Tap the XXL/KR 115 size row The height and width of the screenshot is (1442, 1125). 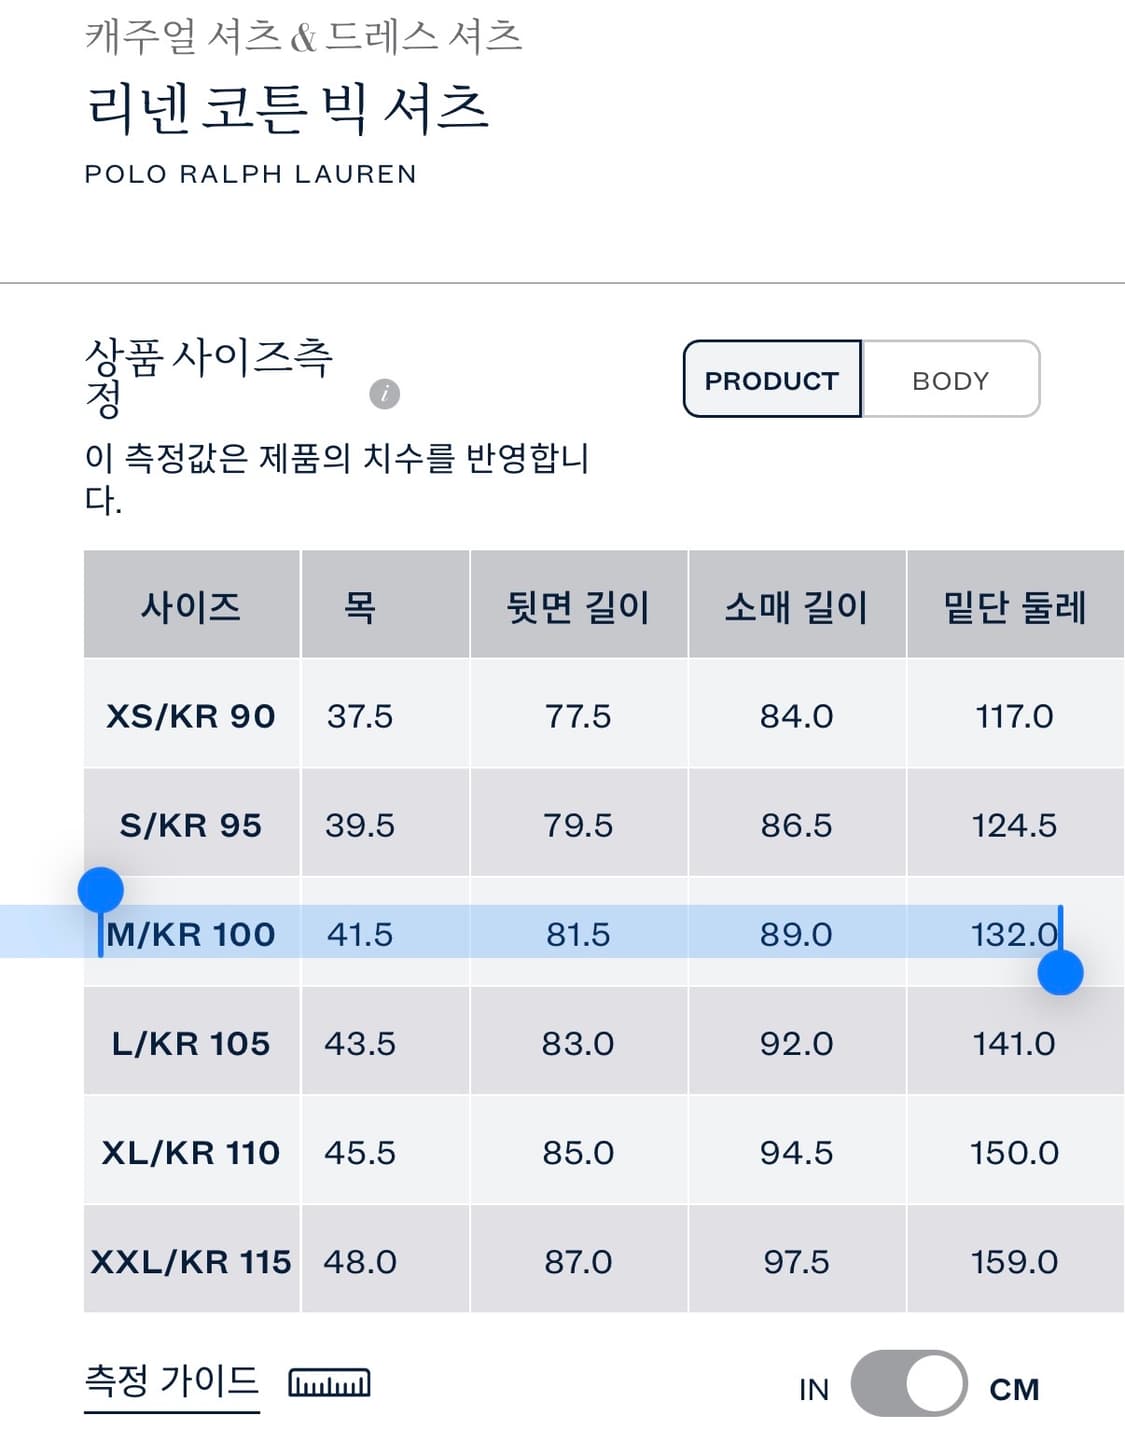(191, 1261)
